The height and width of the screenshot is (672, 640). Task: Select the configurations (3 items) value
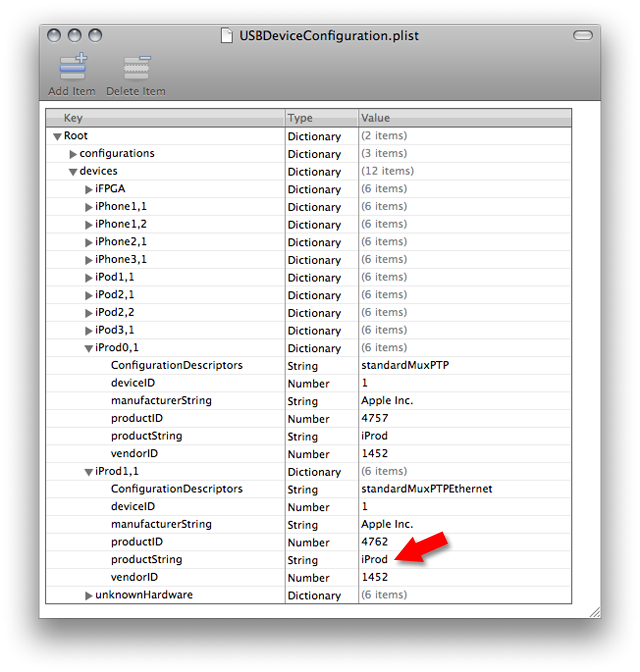tap(384, 153)
